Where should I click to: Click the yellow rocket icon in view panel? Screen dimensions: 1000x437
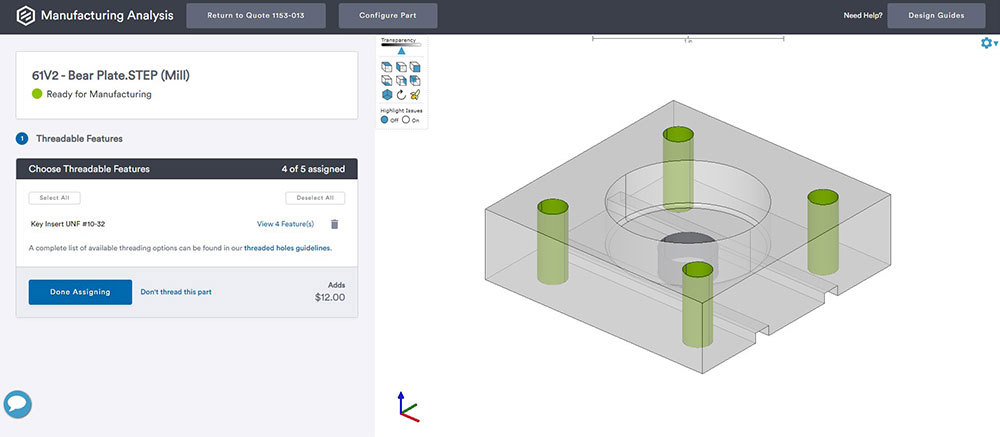click(x=414, y=95)
